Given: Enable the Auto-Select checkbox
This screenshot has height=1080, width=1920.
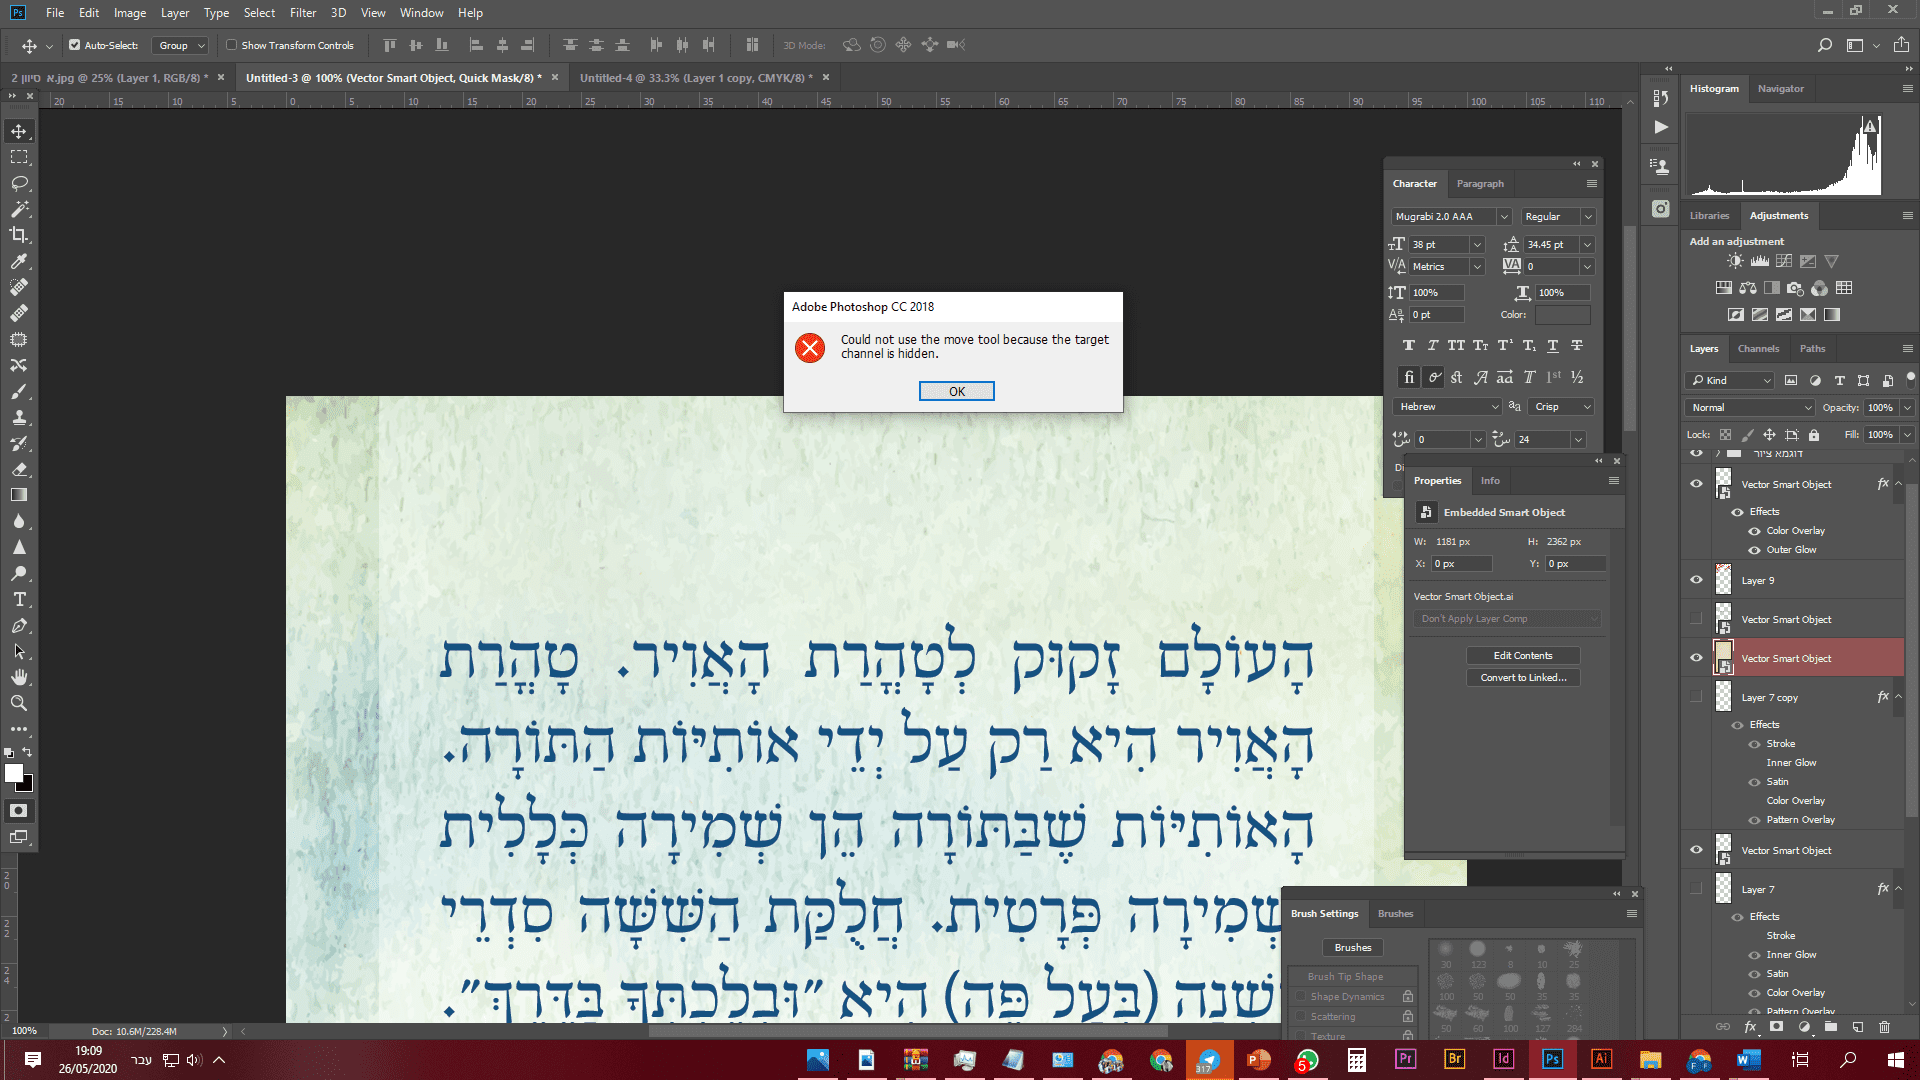Looking at the screenshot, I should pos(74,45).
